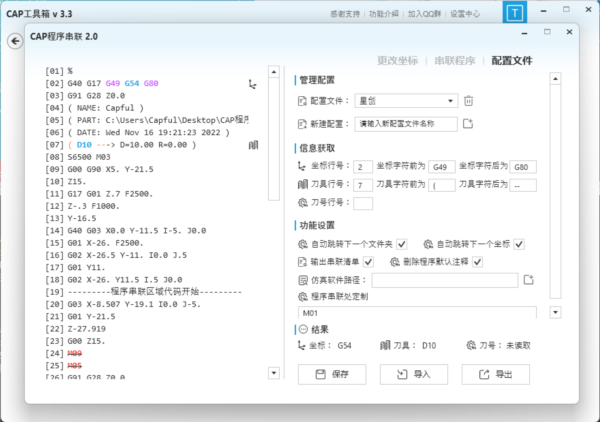Viewport: 600px width, 422px height.
Task: Click tool marker icon beside line 07
Action: click(x=253, y=145)
